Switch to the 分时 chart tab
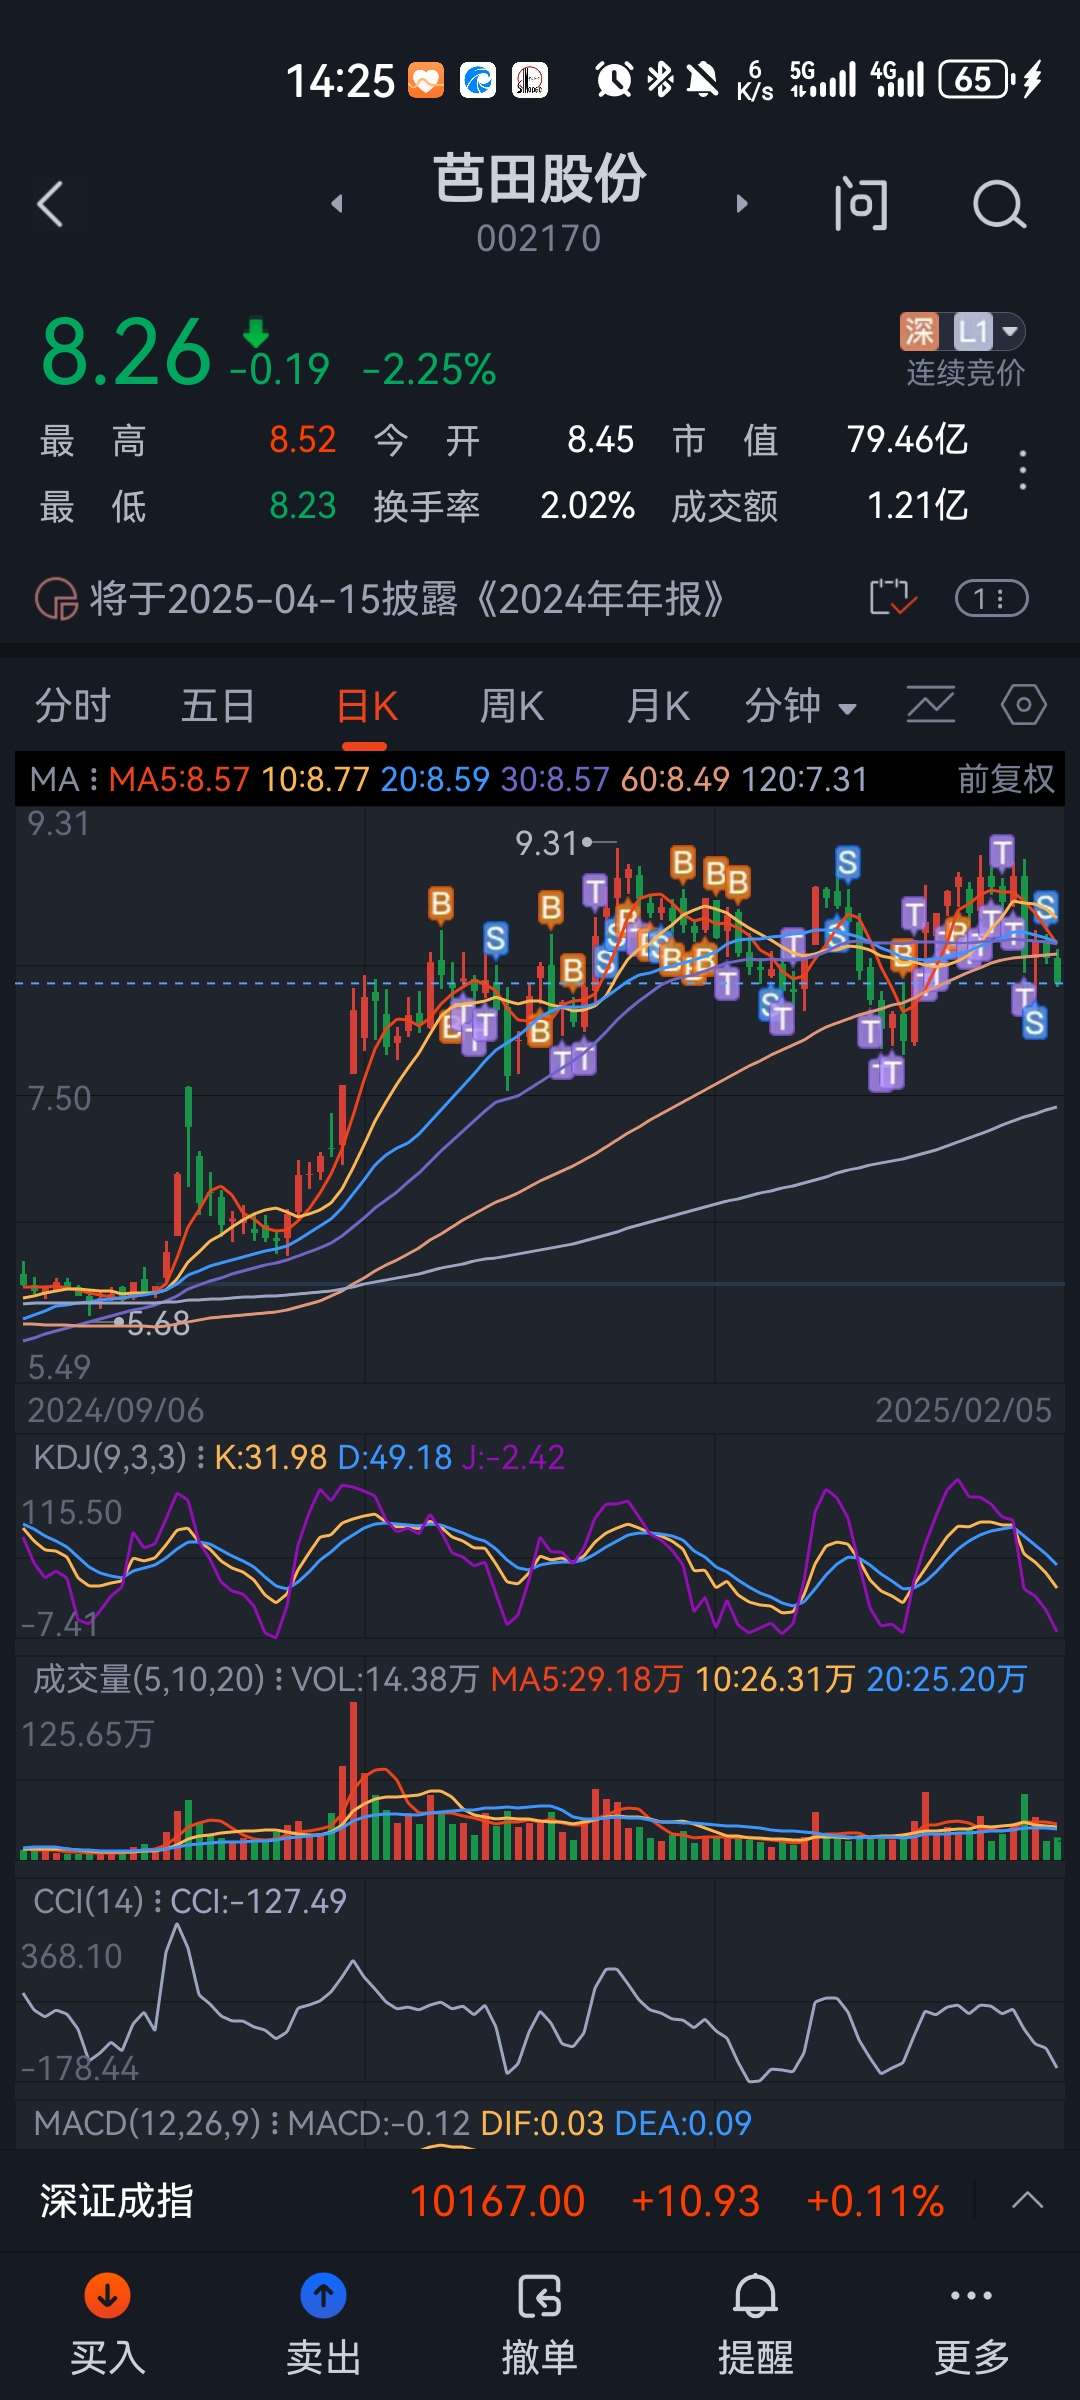The image size is (1080, 2400). pyautogui.click(x=72, y=706)
